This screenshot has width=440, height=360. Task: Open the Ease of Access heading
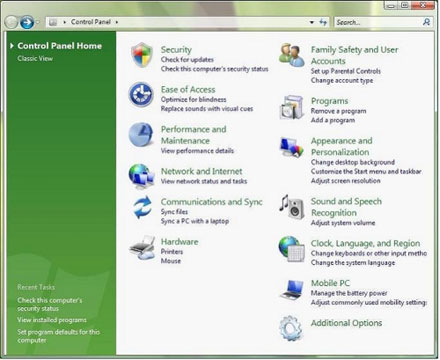(188, 89)
